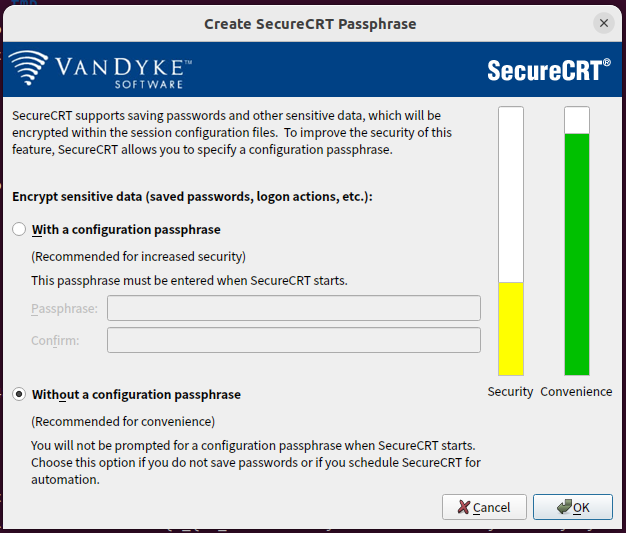The width and height of the screenshot is (626, 533).
Task: Click the 'Without a configuration passphrase' label text
Action: coord(136,394)
